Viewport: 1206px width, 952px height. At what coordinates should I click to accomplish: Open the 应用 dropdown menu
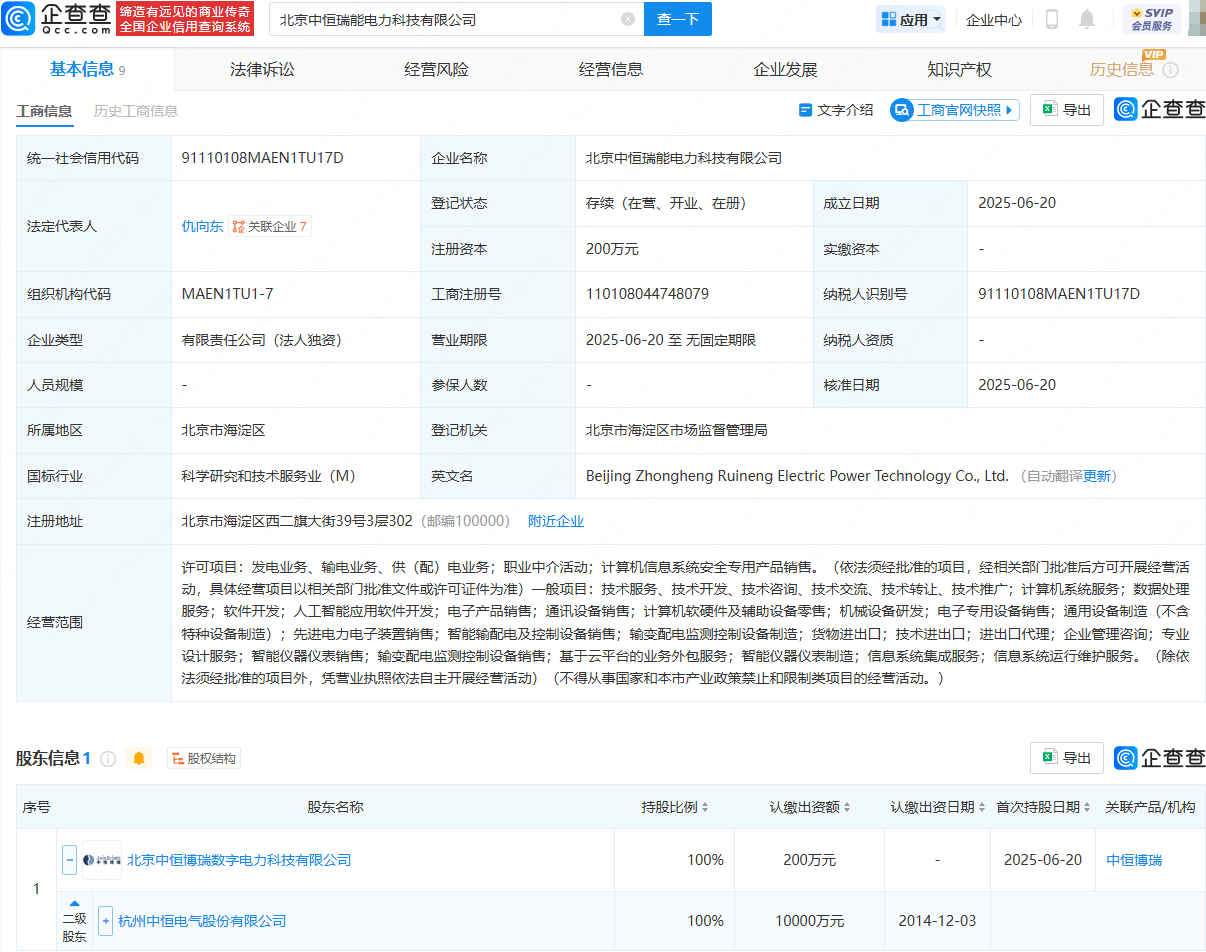911,19
